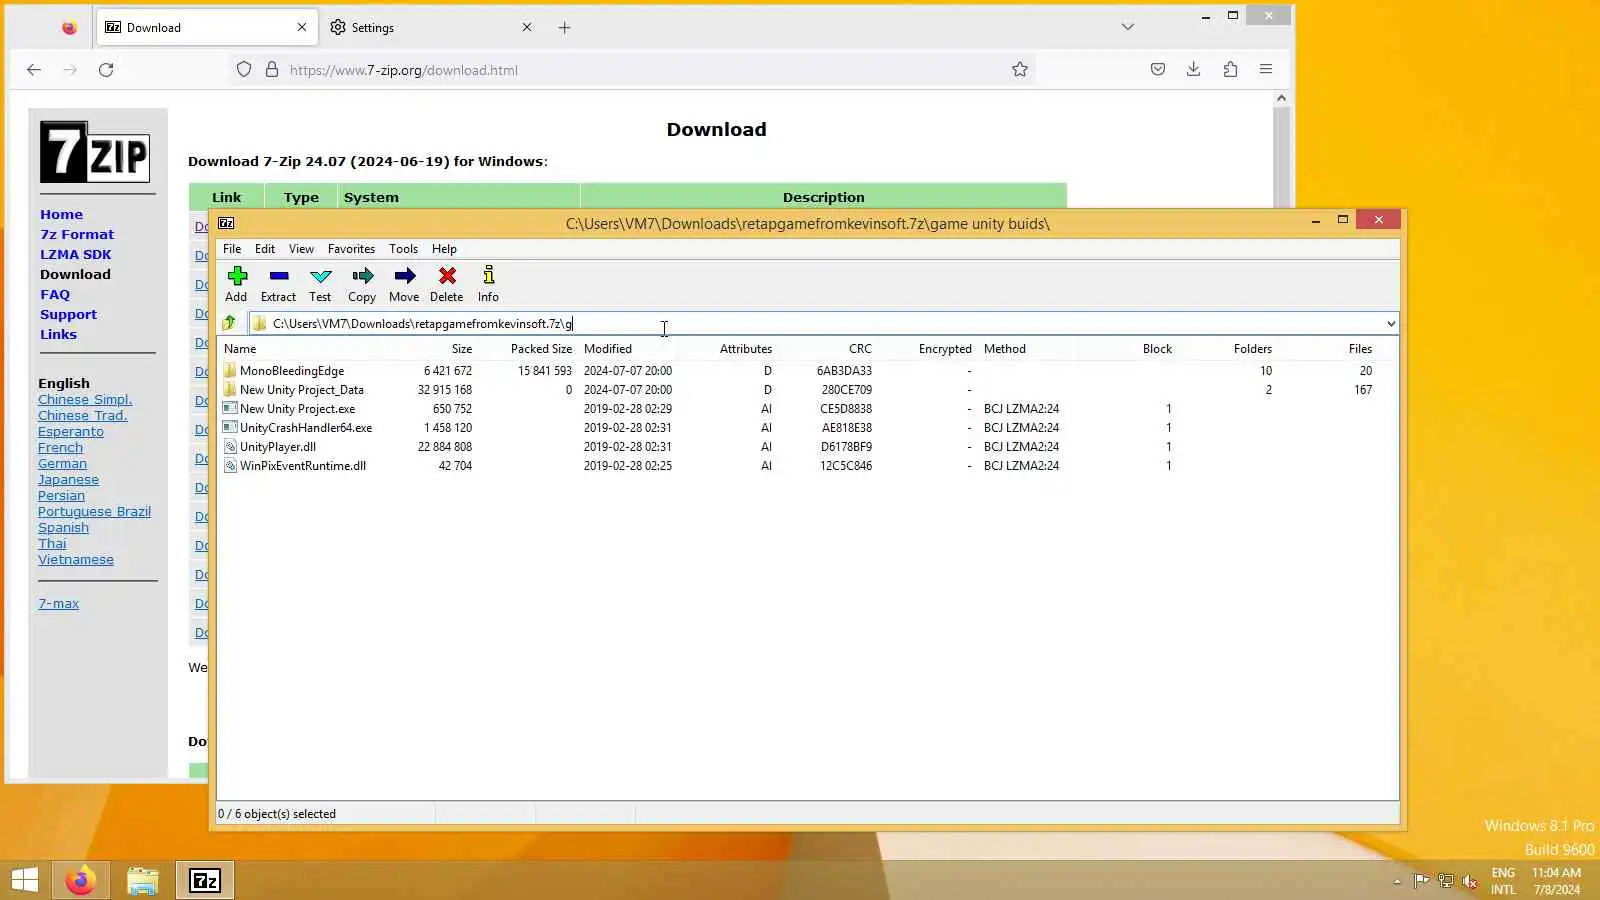This screenshot has height=900, width=1600.
Task: Click the Add button in 7-Zip toolbar
Action: (x=236, y=284)
